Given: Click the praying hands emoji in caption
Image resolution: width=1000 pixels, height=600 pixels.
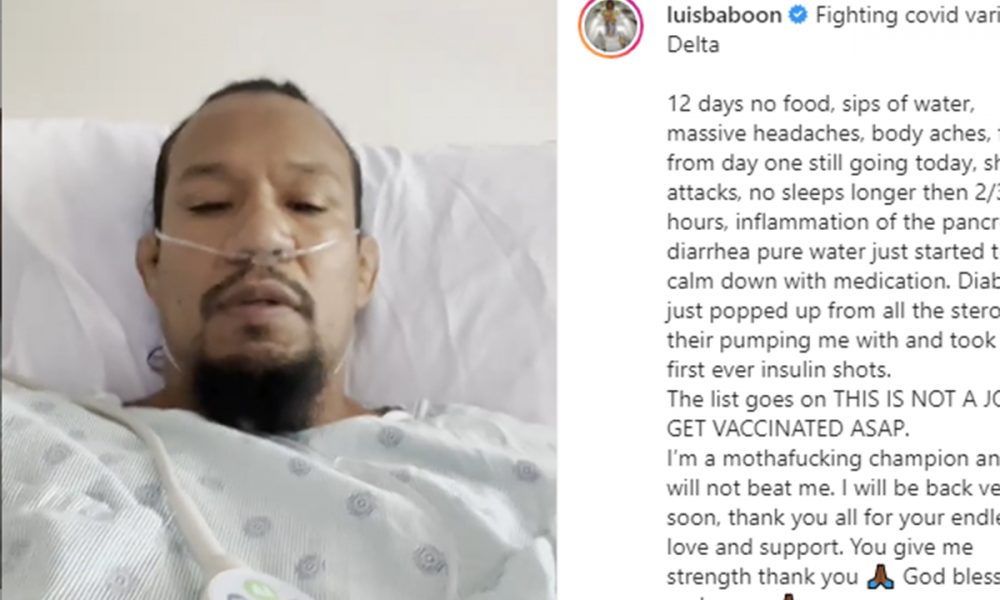Looking at the screenshot, I should tap(880, 576).
